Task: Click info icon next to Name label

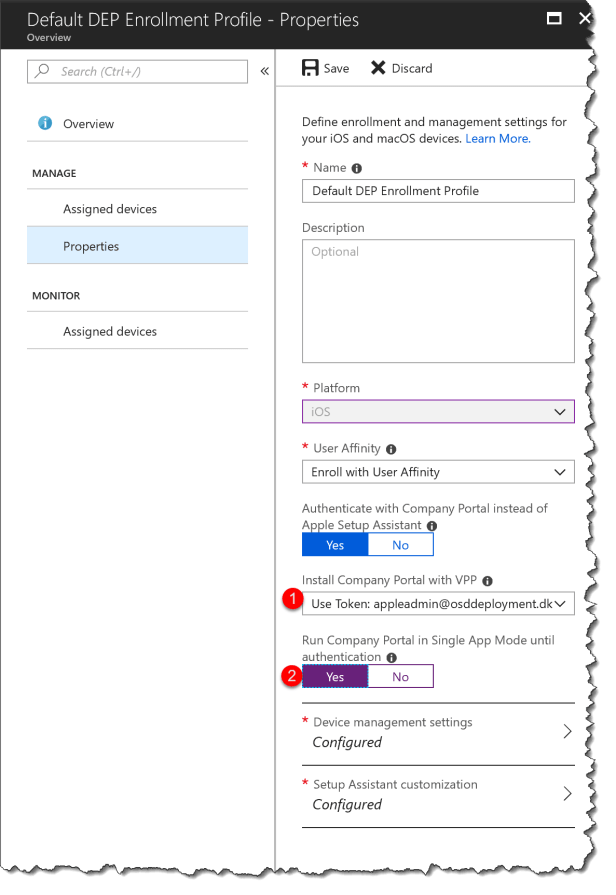Action: (x=356, y=168)
